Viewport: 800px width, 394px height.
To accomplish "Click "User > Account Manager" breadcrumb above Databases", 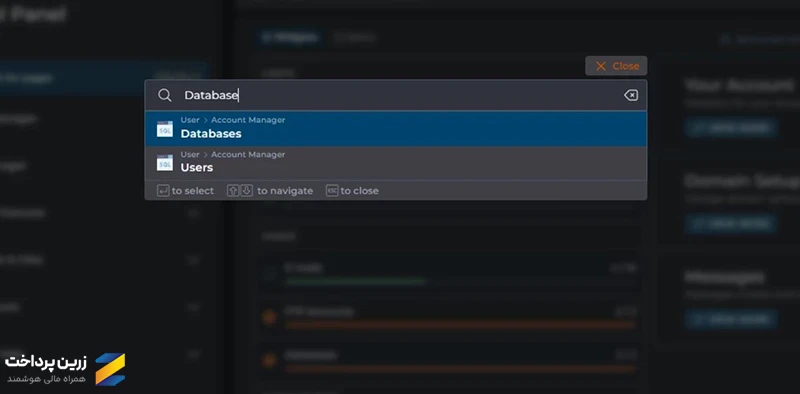I will coord(233,120).
